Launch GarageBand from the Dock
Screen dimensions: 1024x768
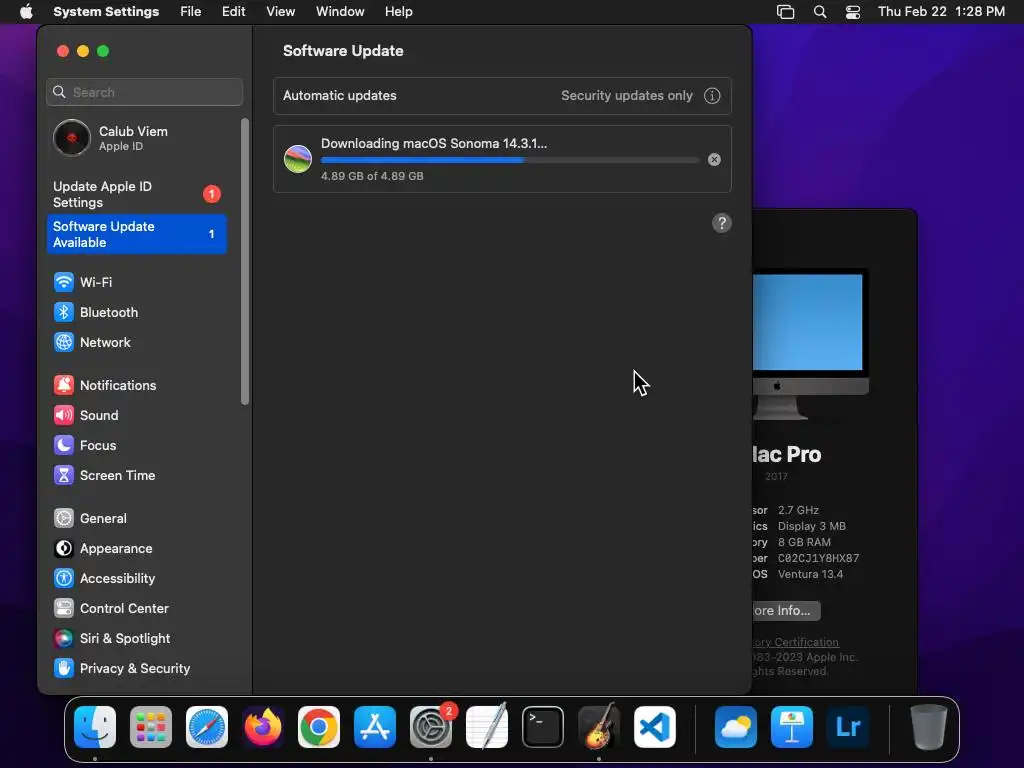tap(599, 727)
